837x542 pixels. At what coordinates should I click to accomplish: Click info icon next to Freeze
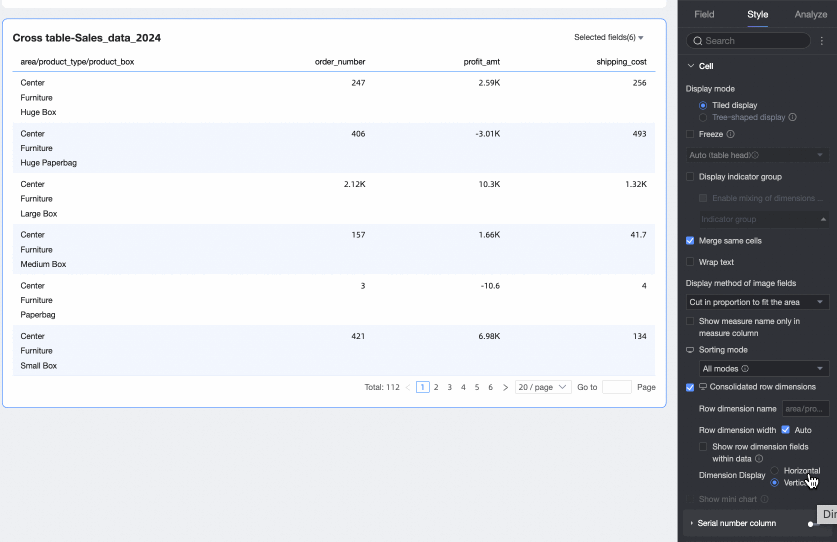point(730,134)
